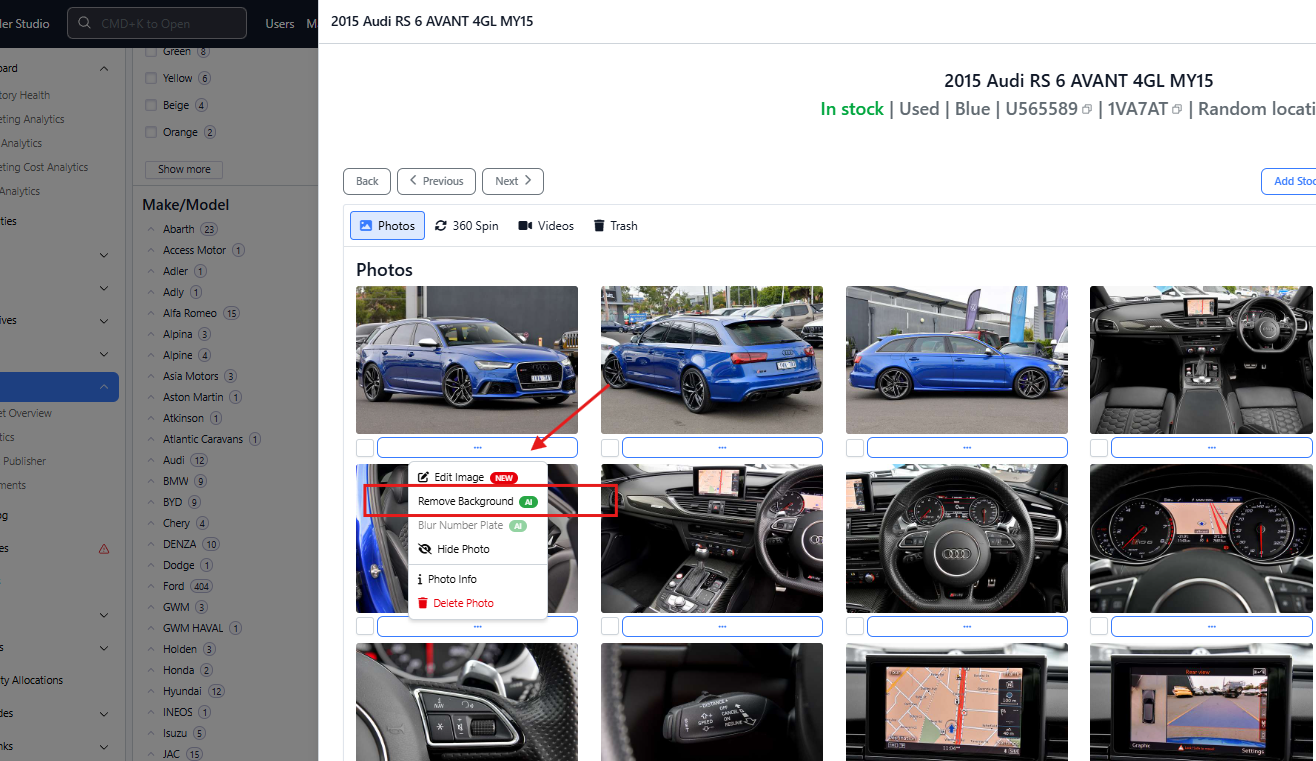Open the side-profile Audi photo
1316x761 pixels.
click(x=957, y=360)
